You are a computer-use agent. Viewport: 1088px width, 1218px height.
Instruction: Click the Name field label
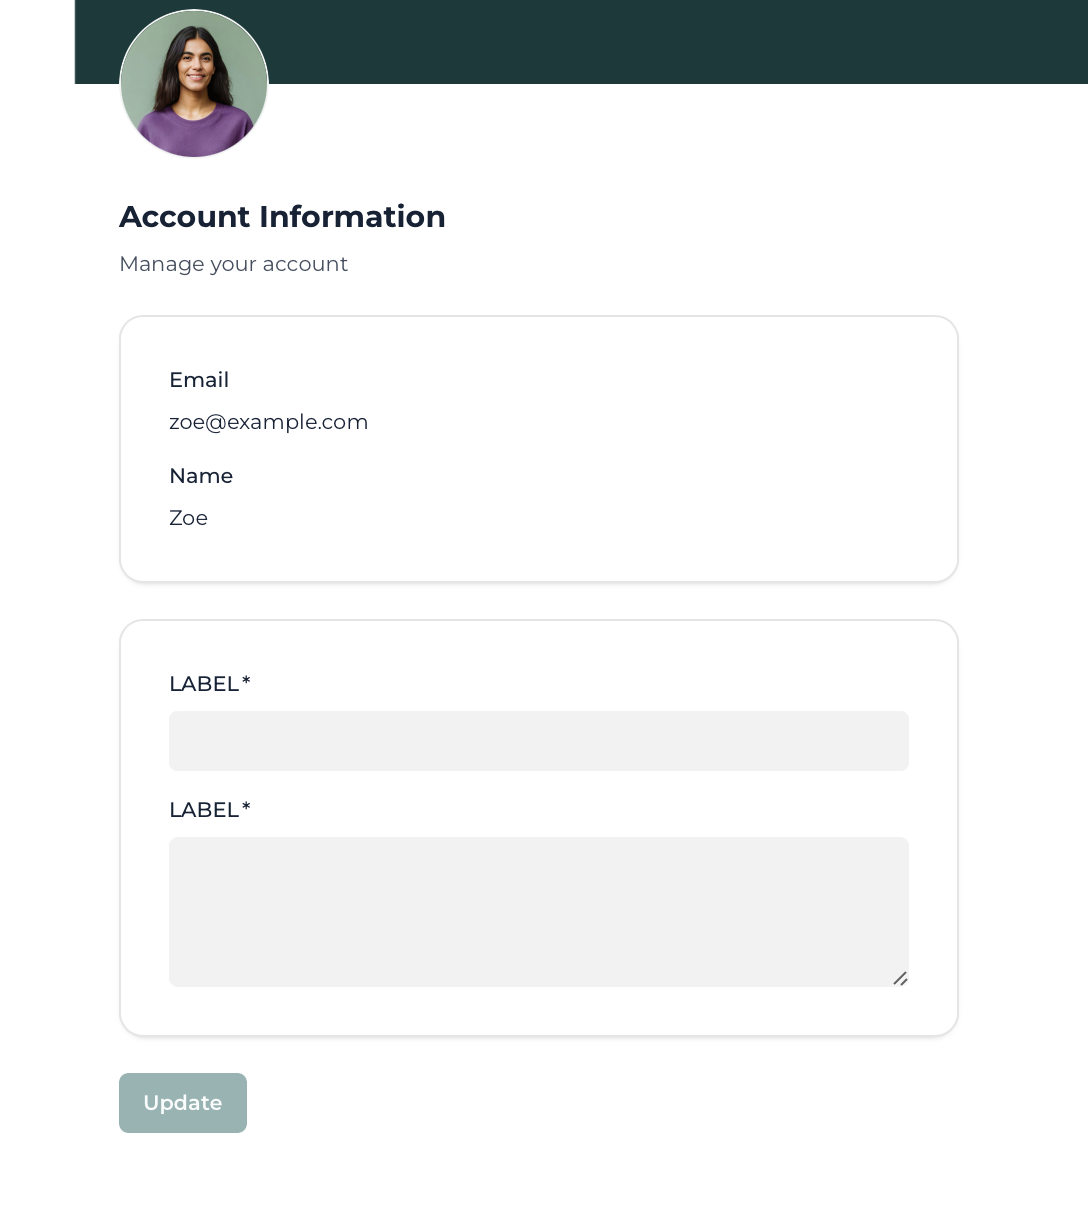click(201, 476)
